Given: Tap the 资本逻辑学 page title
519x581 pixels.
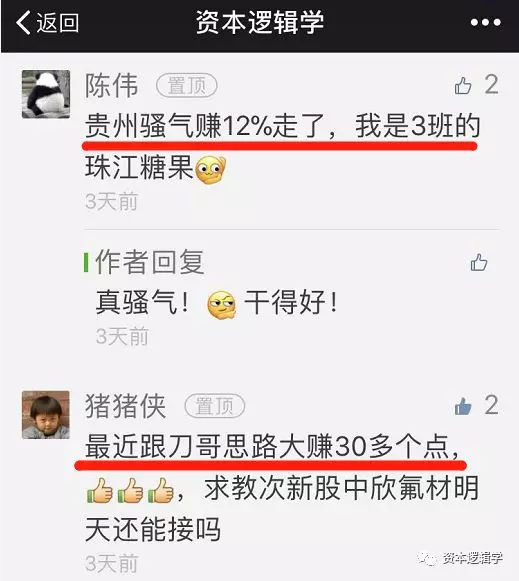Looking at the screenshot, I should coord(260,22).
